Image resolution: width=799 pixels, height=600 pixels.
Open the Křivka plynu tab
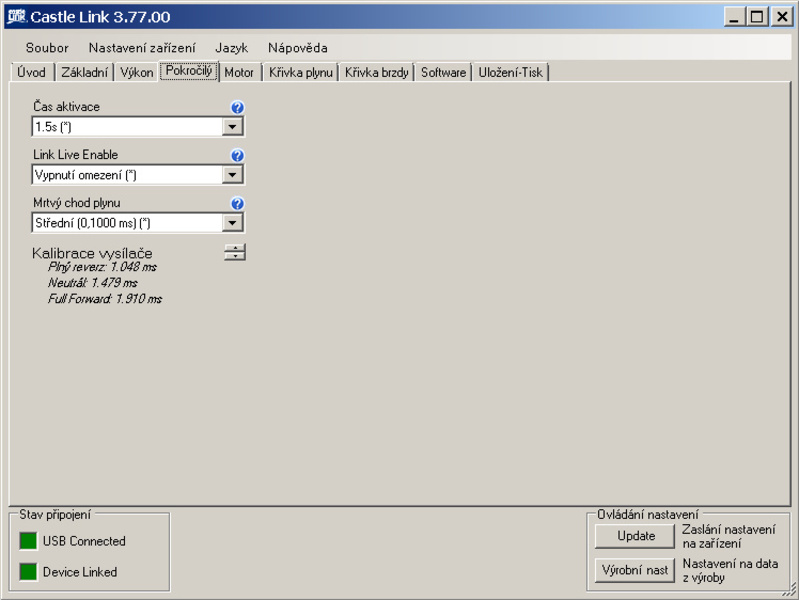[x=301, y=72]
